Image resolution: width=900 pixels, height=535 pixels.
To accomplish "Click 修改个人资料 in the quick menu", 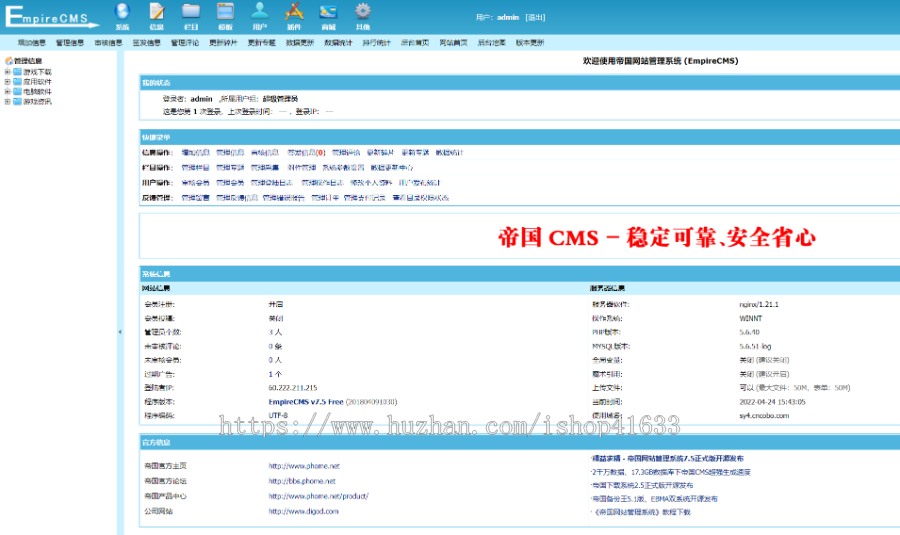I will (x=371, y=183).
